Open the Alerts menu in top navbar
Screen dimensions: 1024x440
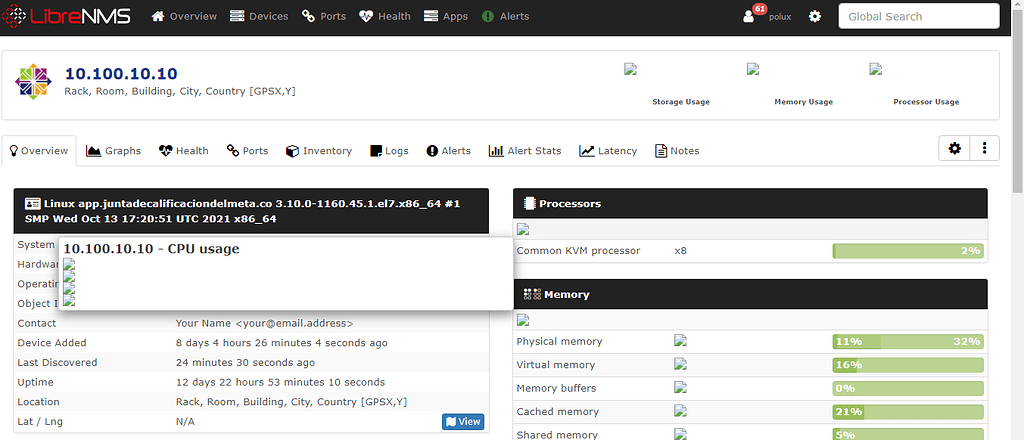pyautogui.click(x=505, y=16)
